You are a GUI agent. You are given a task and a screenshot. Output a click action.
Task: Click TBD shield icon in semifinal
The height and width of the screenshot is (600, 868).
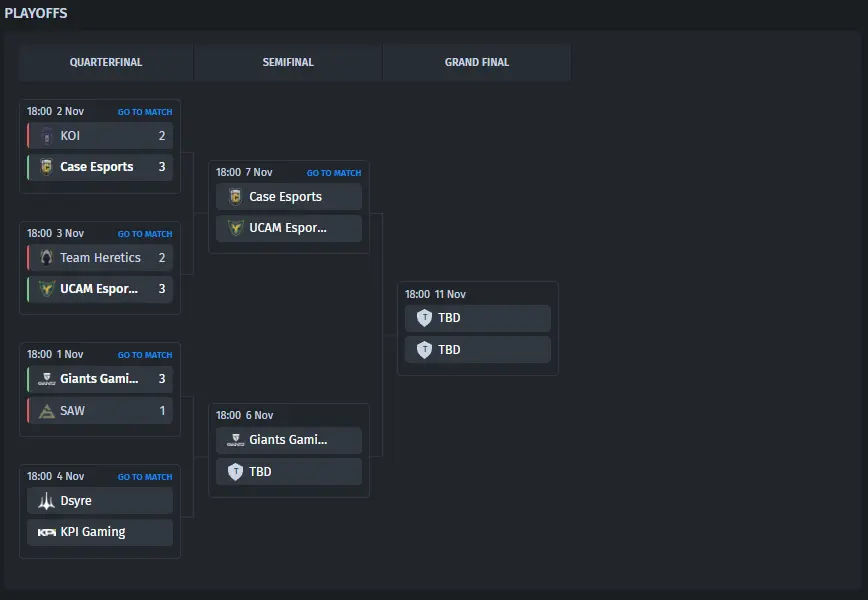[236, 472]
